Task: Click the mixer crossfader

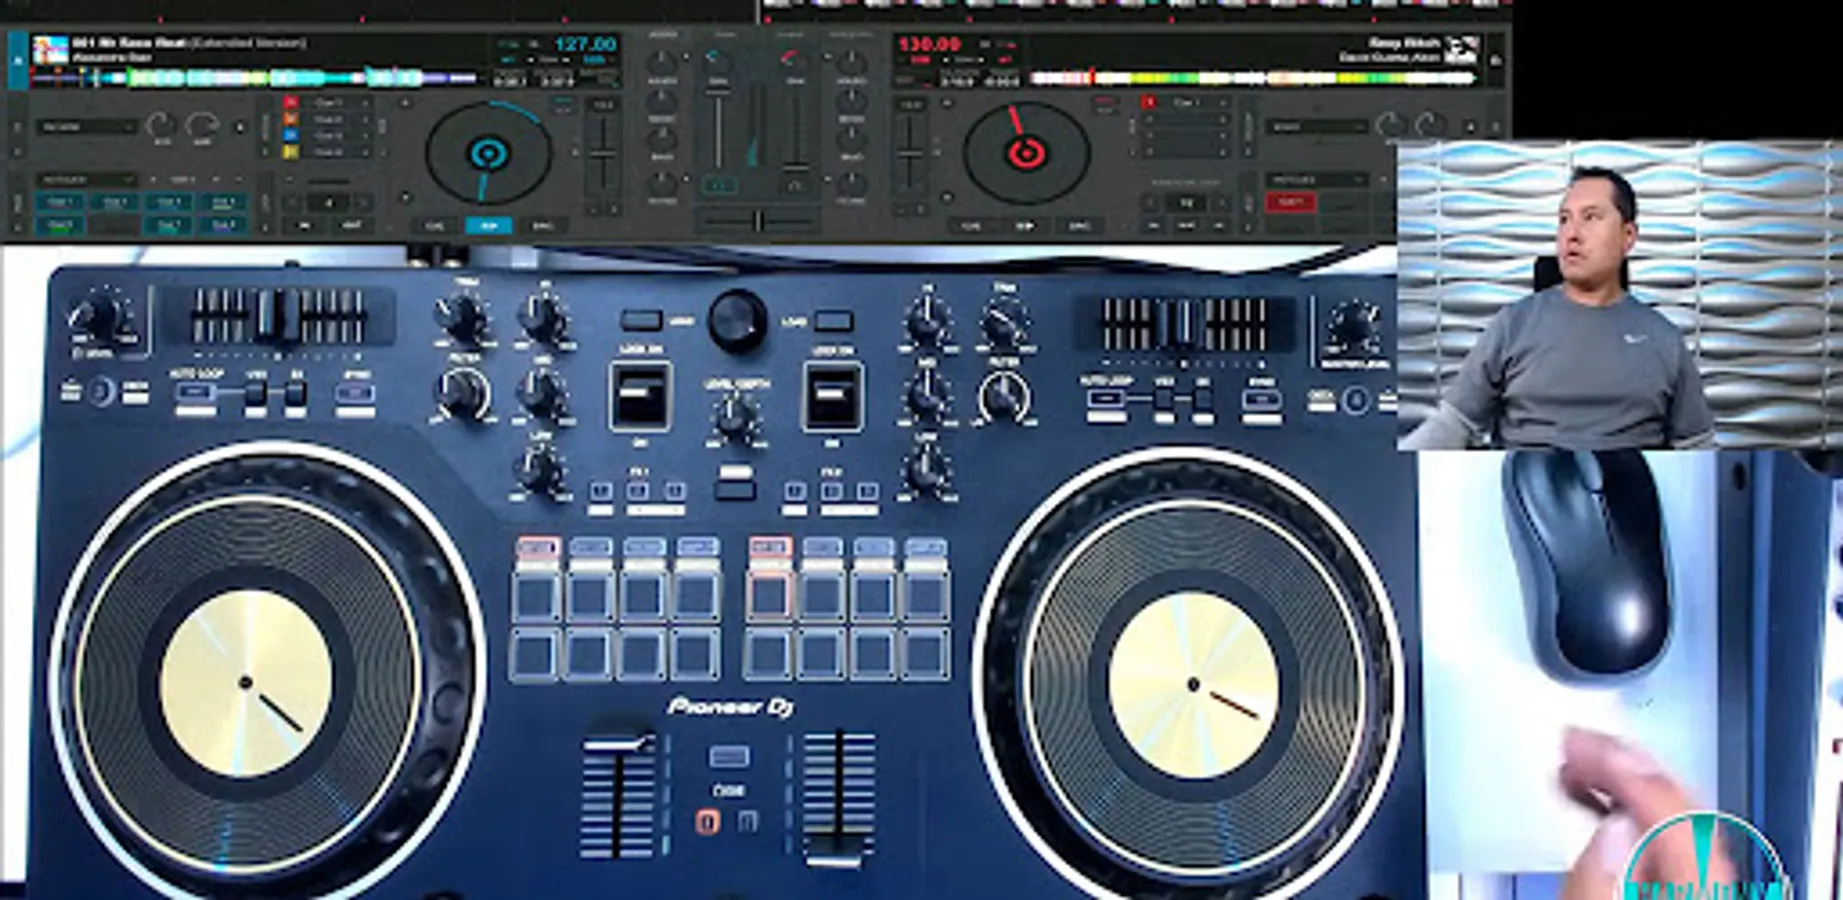Action: (757, 221)
